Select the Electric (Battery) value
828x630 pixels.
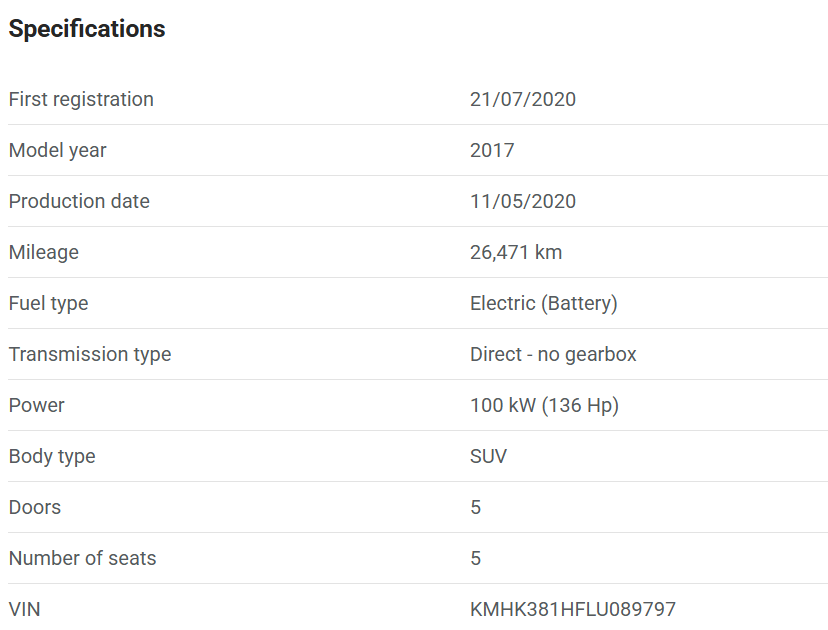pos(544,303)
